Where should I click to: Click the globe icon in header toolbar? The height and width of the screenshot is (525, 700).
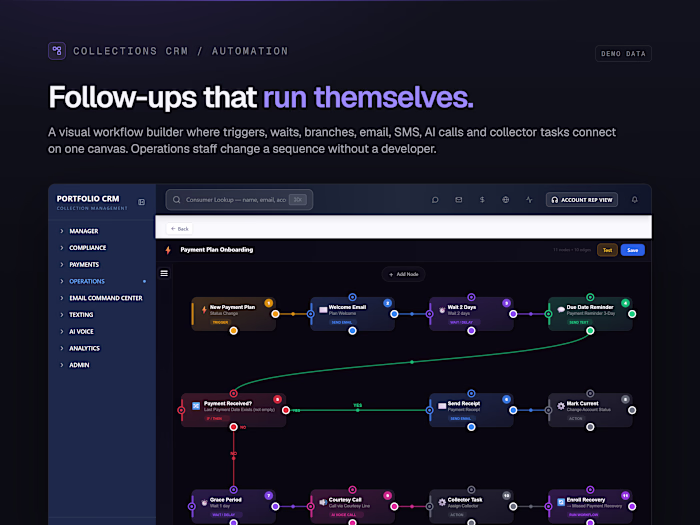[x=505, y=200]
